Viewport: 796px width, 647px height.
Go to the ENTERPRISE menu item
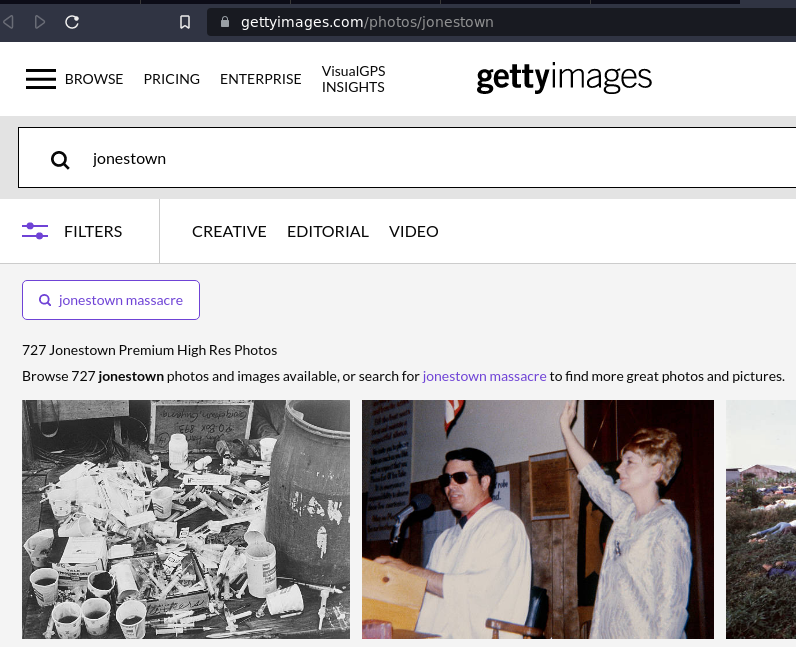(x=260, y=79)
